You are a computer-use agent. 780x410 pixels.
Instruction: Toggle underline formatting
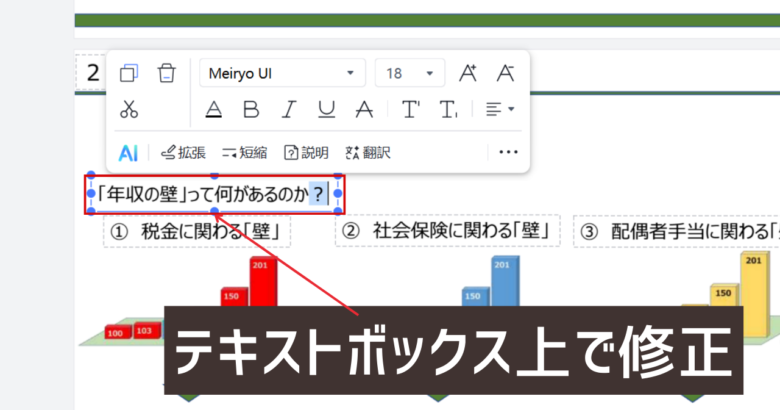tap(327, 109)
